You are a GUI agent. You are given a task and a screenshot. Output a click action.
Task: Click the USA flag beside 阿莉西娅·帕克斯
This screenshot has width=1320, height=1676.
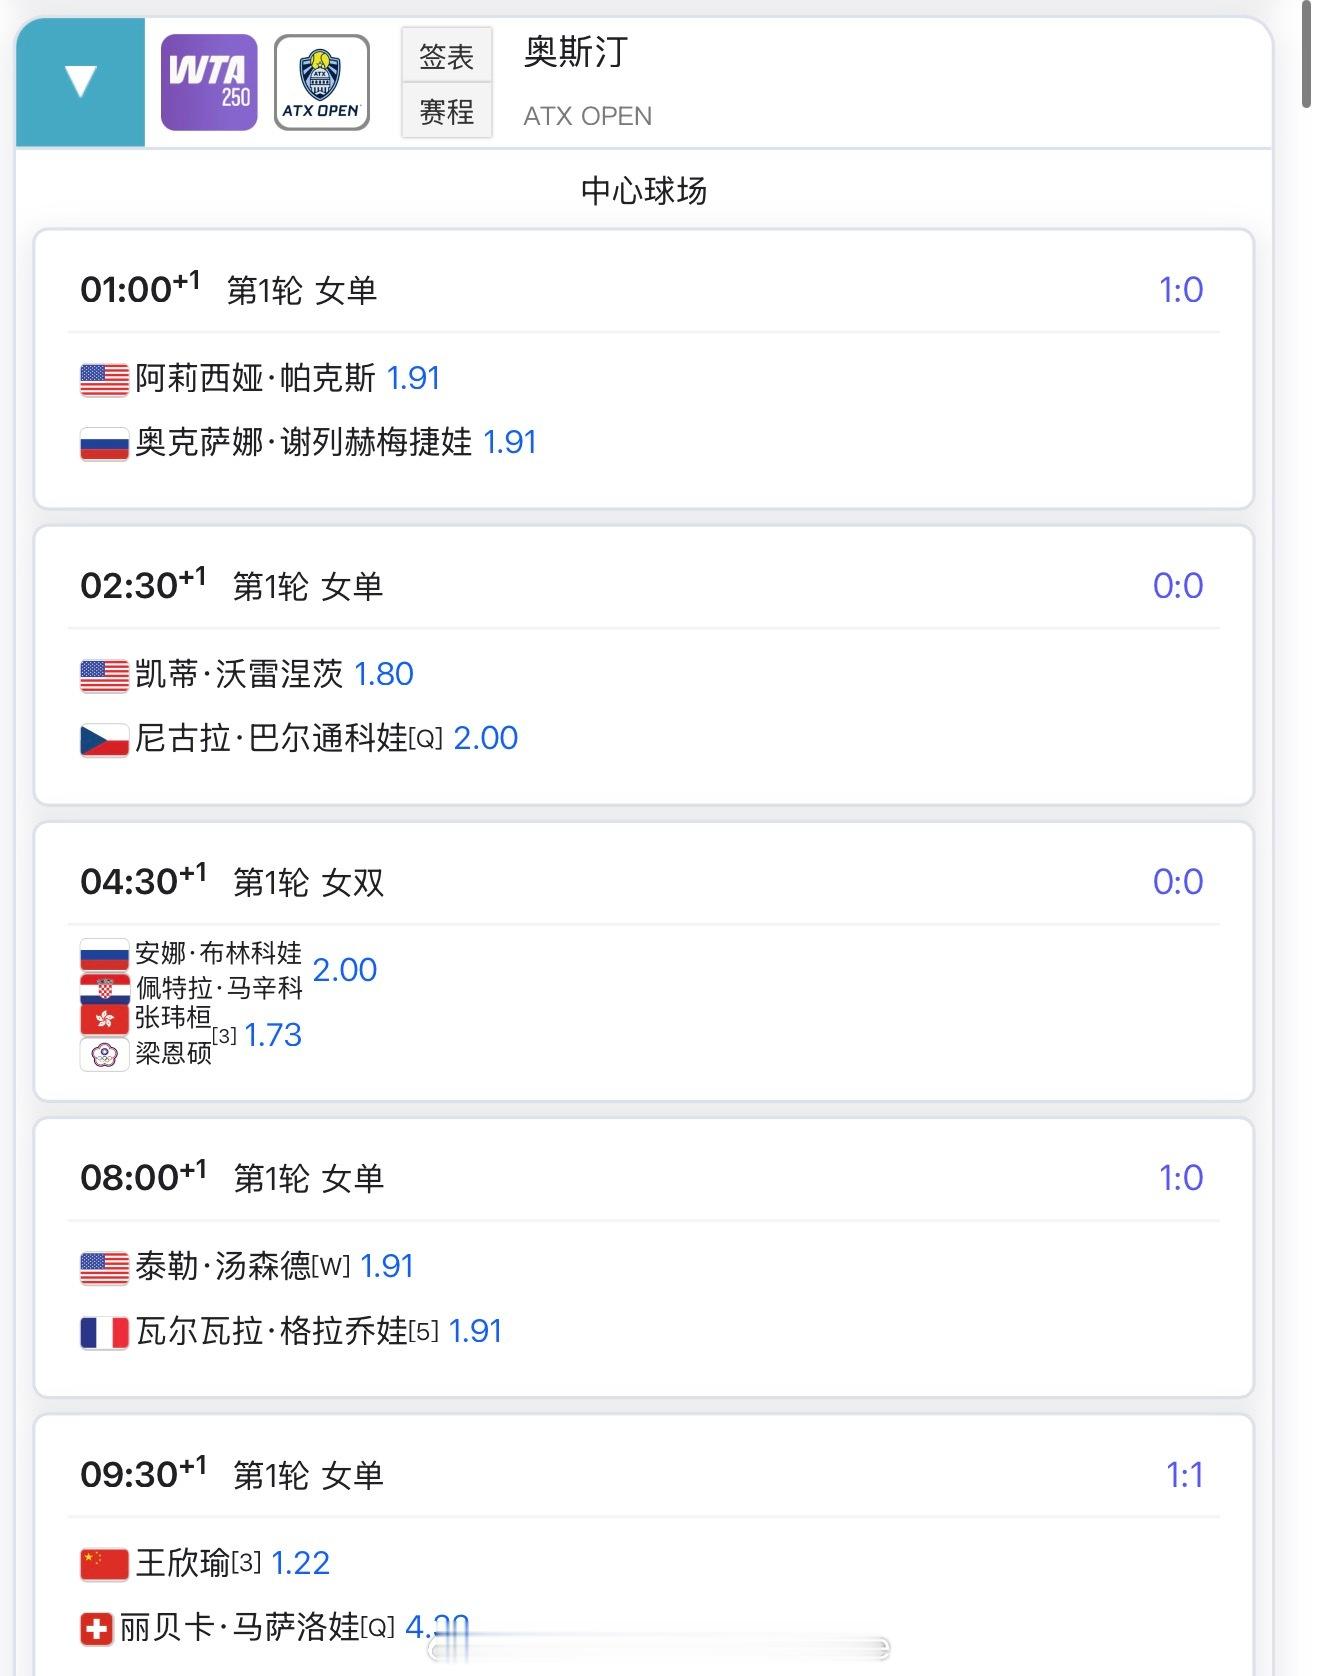104,379
